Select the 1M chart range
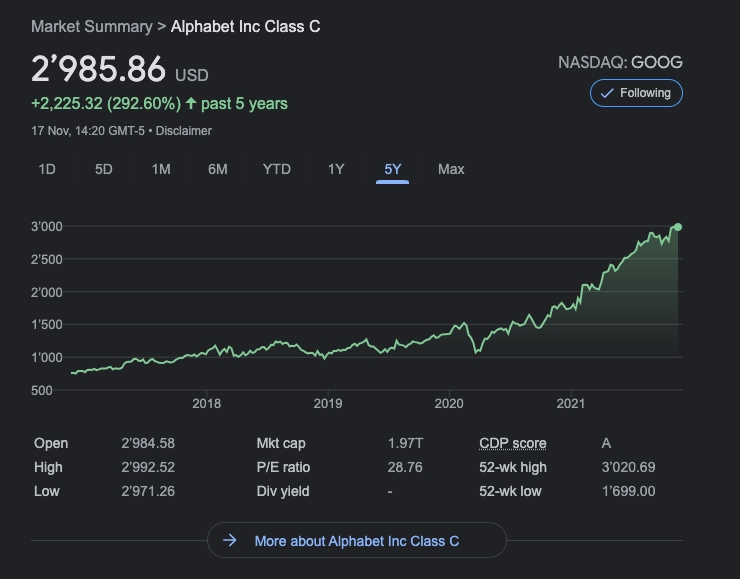The width and height of the screenshot is (740, 579). click(161, 169)
